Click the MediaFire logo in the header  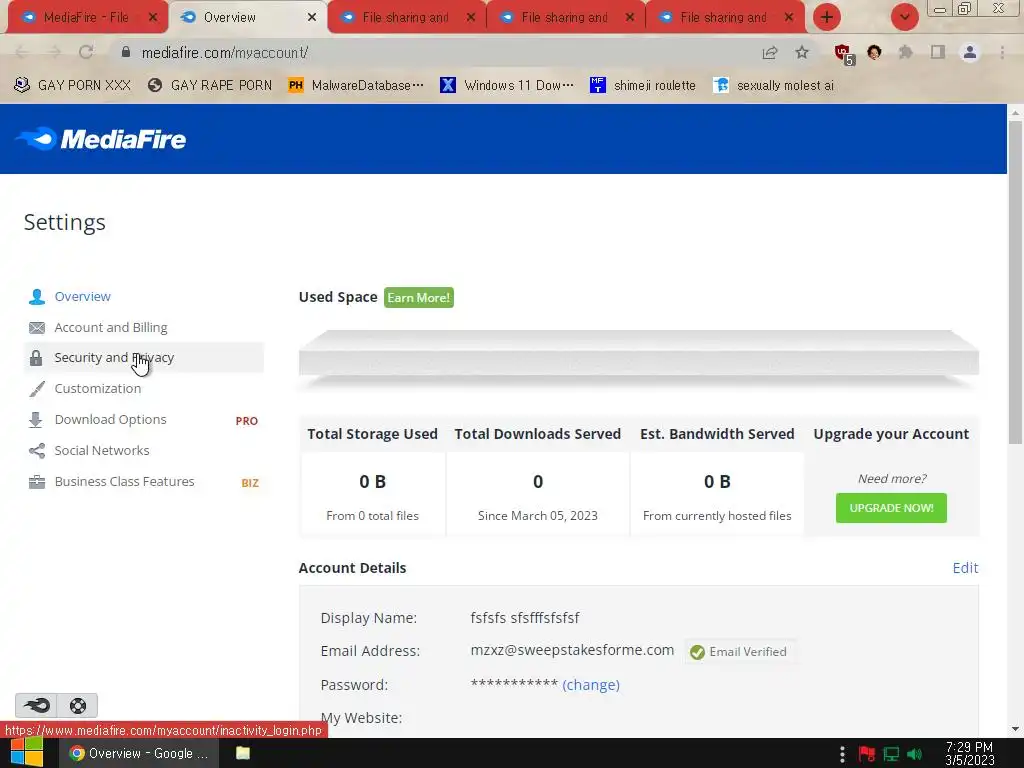[101, 139]
